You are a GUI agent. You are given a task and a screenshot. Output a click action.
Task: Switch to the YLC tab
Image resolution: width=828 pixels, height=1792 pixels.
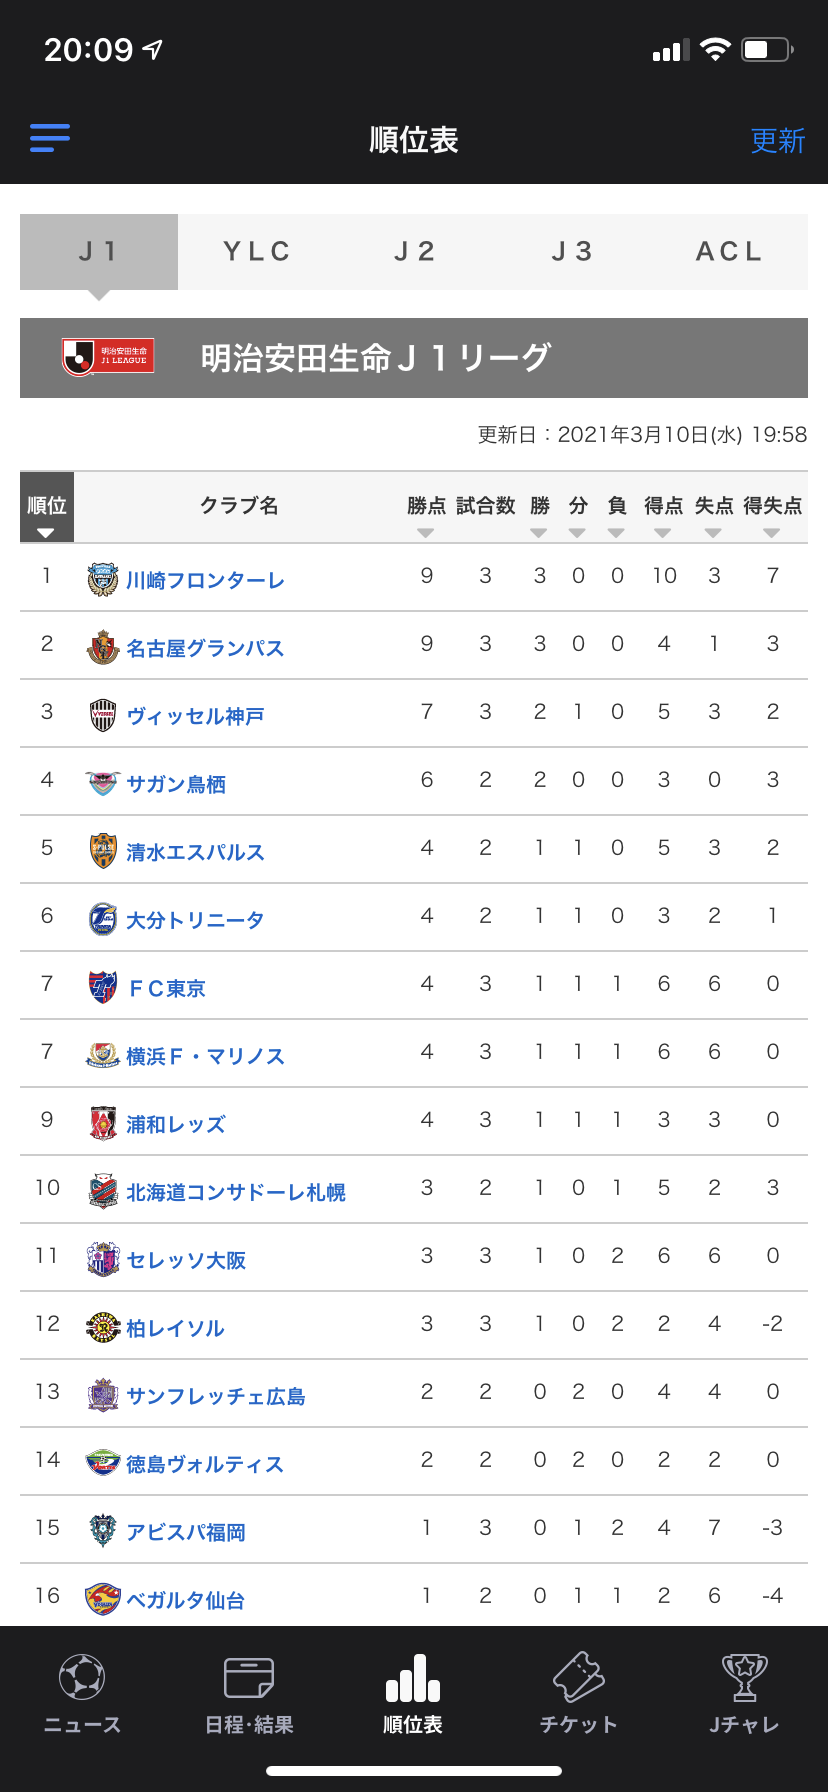[257, 252]
